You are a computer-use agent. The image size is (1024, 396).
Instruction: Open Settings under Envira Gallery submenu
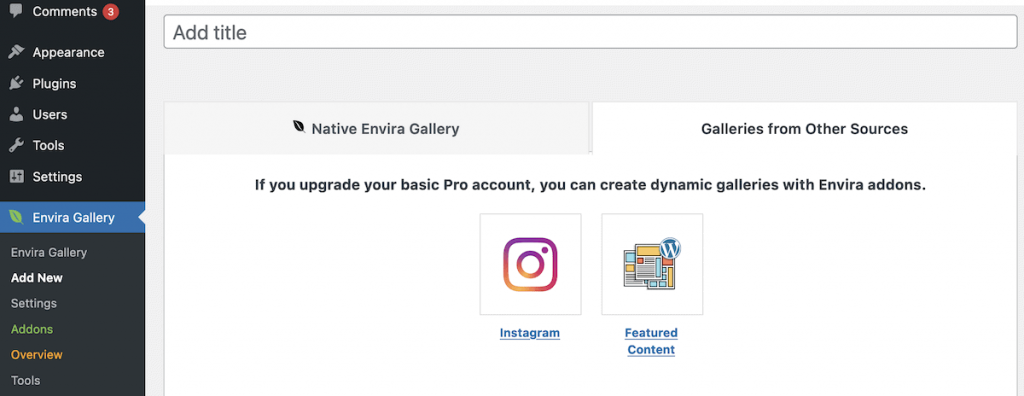(x=34, y=303)
